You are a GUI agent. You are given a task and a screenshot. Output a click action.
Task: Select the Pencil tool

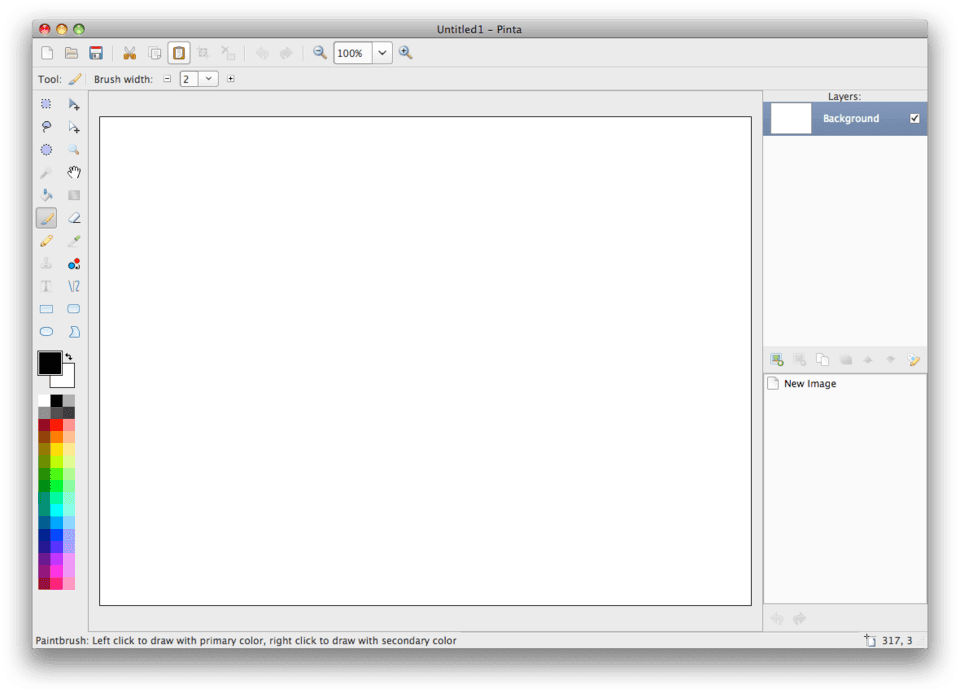46,241
